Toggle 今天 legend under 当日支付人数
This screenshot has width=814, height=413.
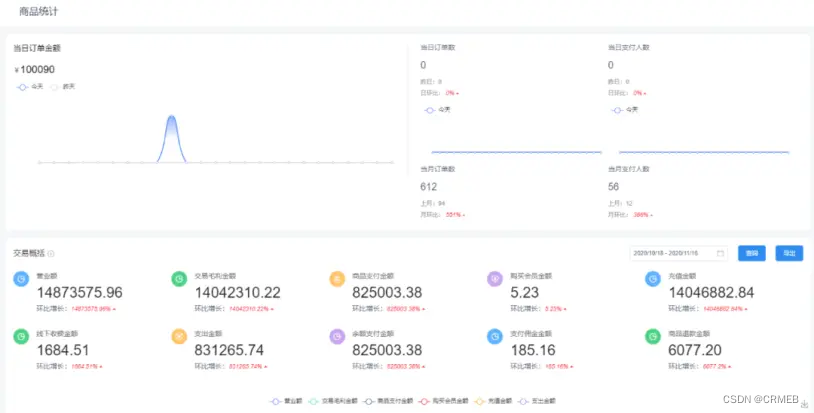625,110
